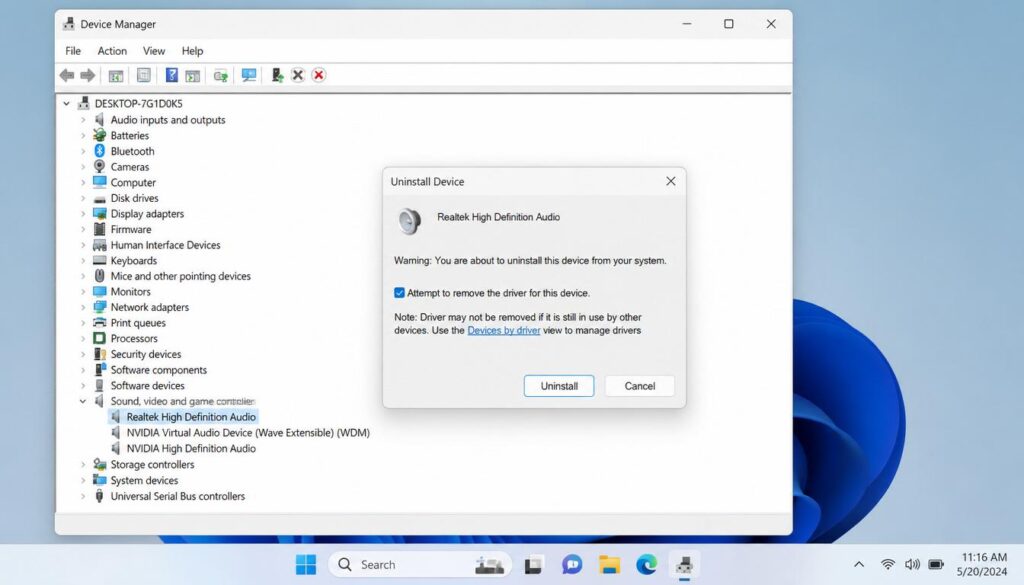Screen dimensions: 1024x585
Task: Select NVIDIA Virtual Audio Device (Wave Extensible)
Action: 248,432
